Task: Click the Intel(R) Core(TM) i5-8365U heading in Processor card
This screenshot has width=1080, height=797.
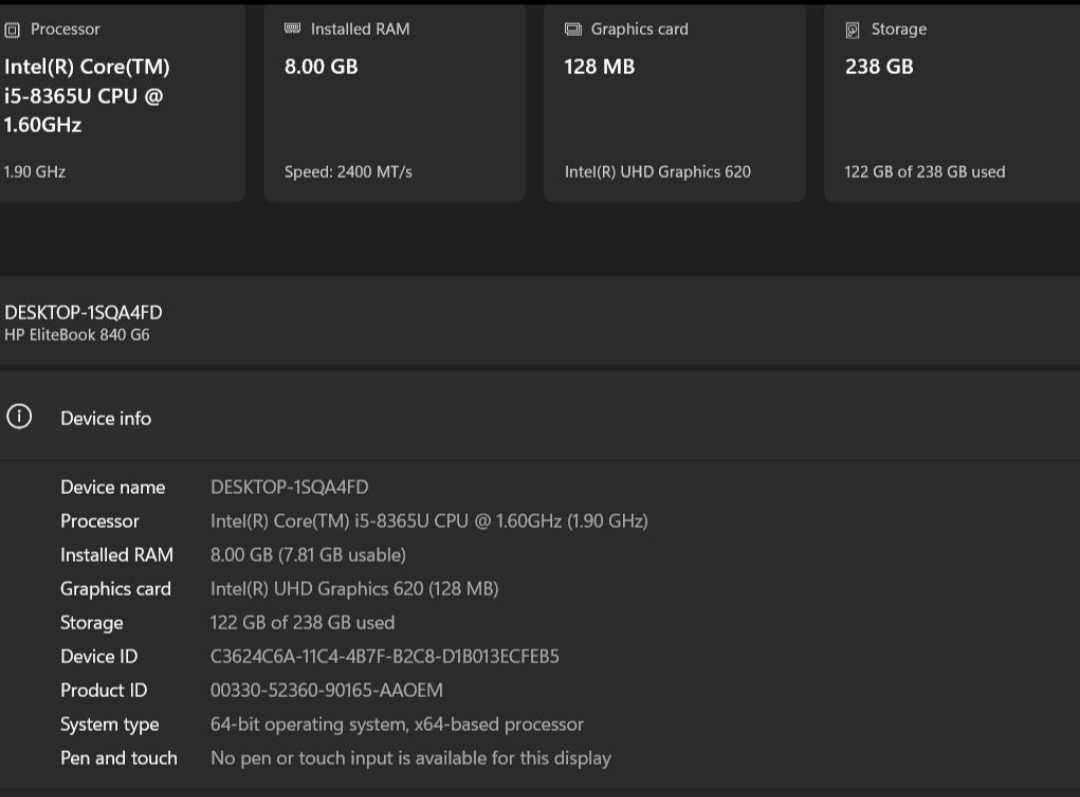Action: (87, 96)
